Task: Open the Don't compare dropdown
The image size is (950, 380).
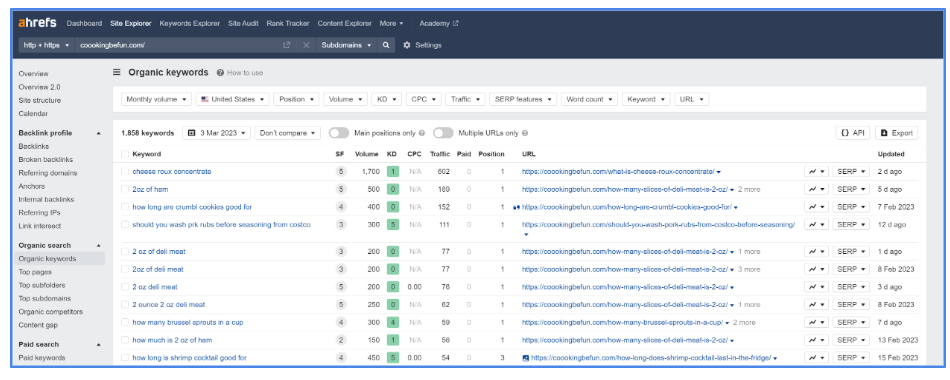Action: (x=287, y=133)
